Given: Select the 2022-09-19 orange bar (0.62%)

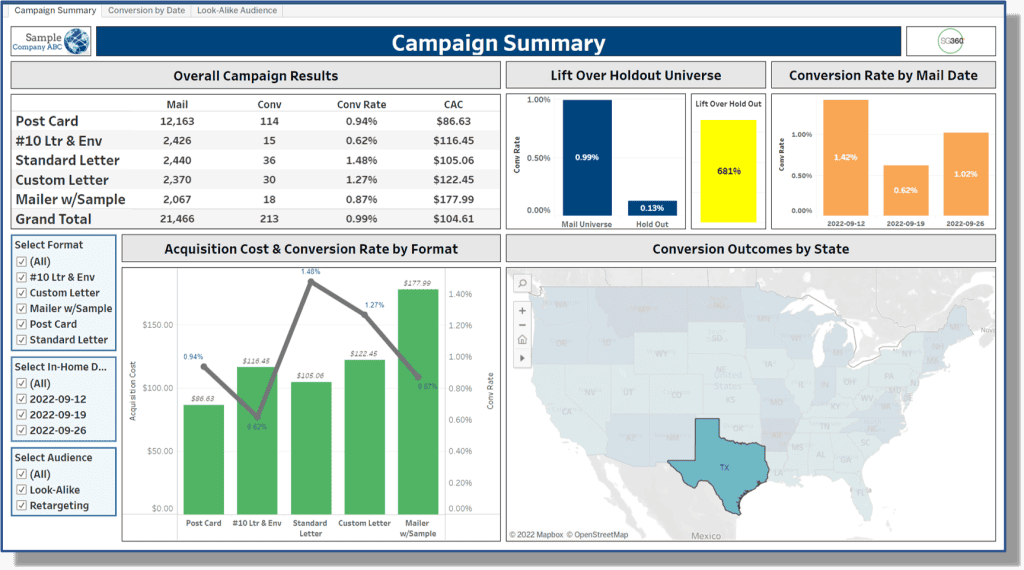Looking at the screenshot, I should 906,190.
